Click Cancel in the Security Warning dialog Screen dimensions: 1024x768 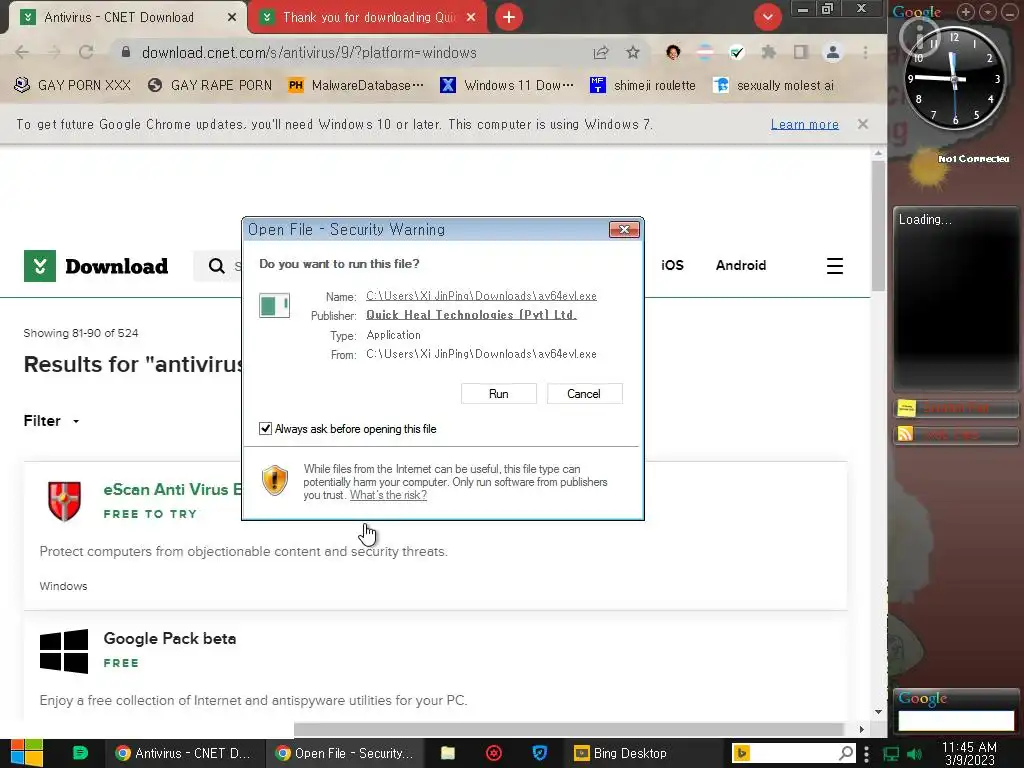[584, 394]
